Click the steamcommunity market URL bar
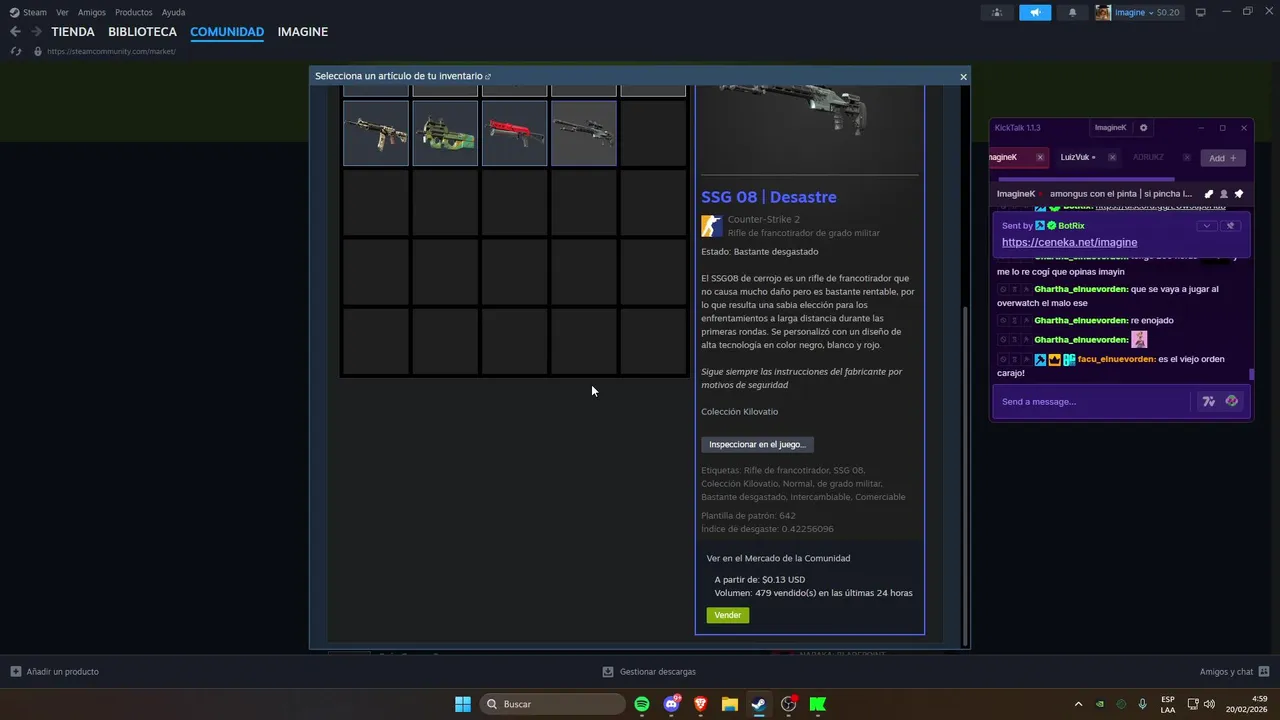Viewport: 1280px width, 720px height. click(111, 51)
